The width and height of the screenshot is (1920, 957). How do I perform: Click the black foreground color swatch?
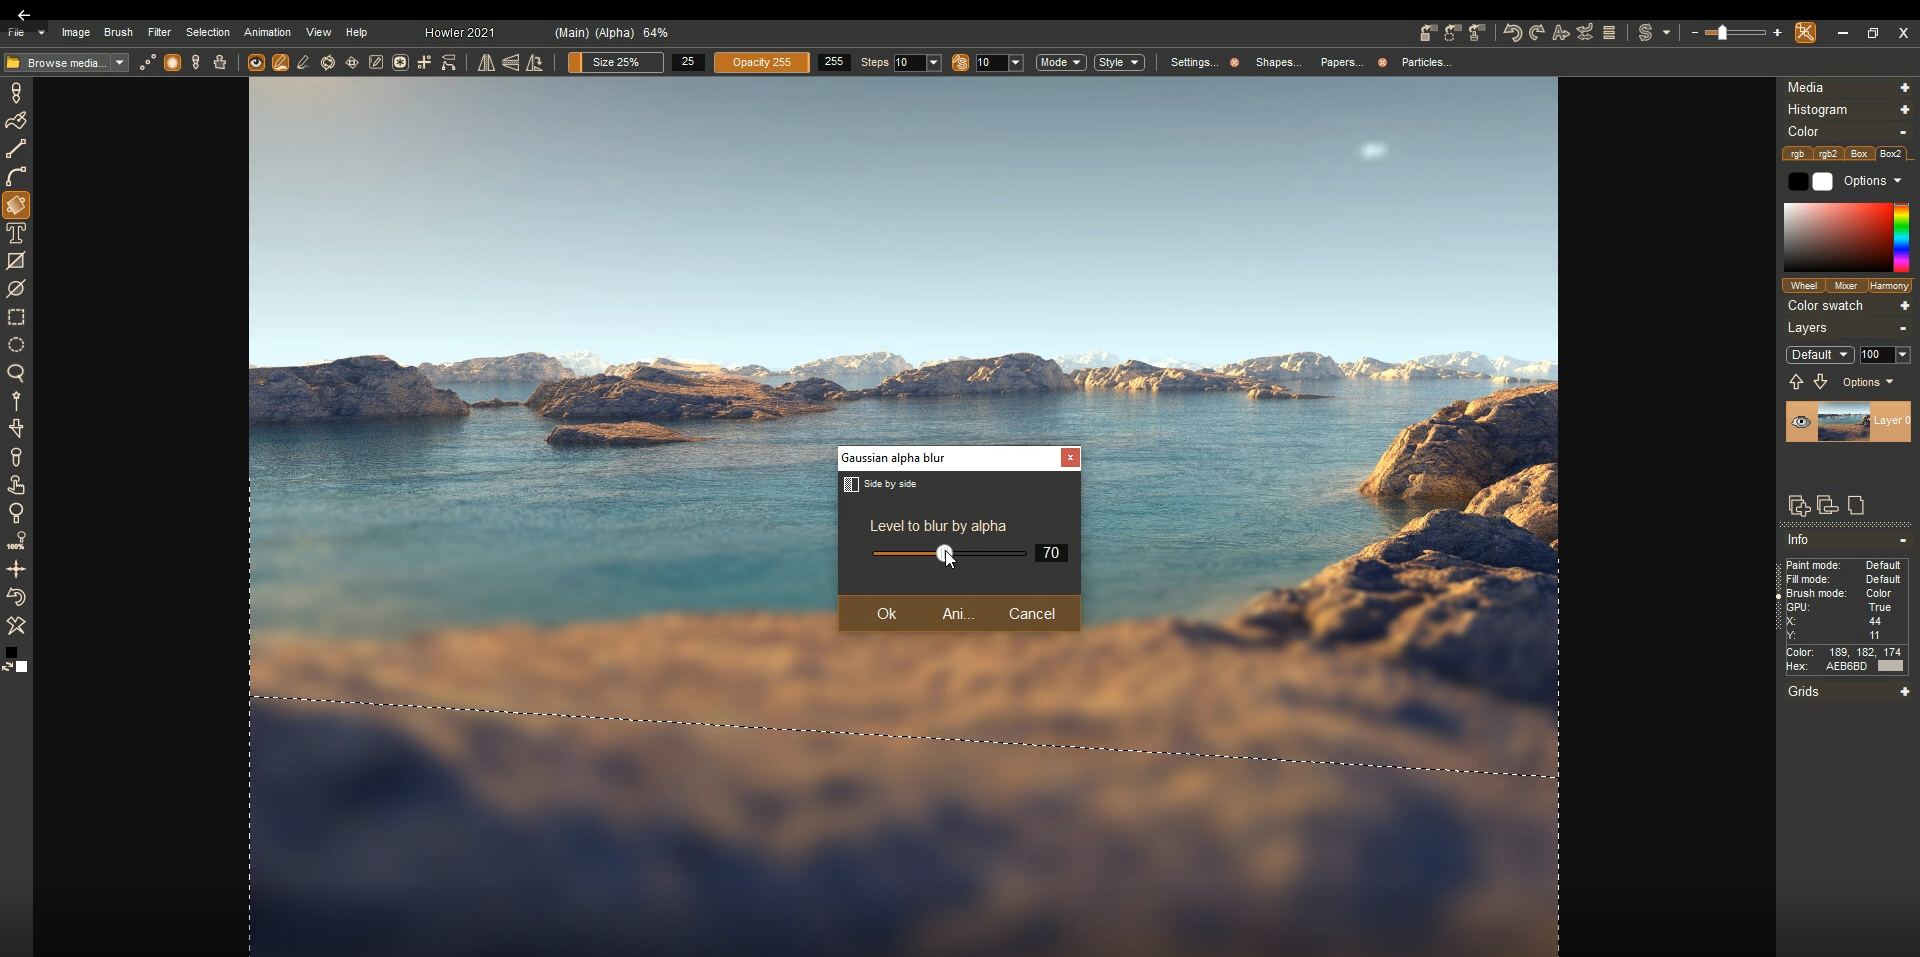click(x=1797, y=181)
